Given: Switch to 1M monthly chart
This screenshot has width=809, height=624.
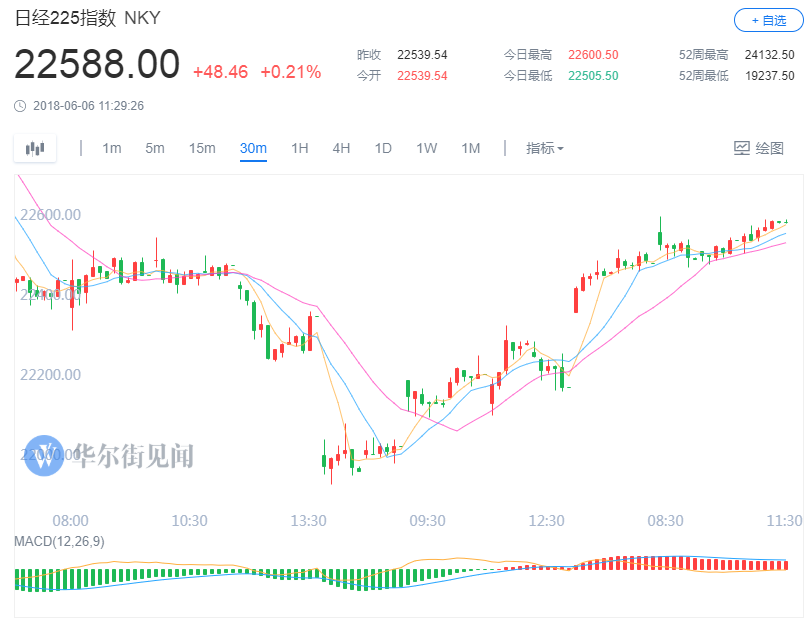Looking at the screenshot, I should click(x=470, y=148).
